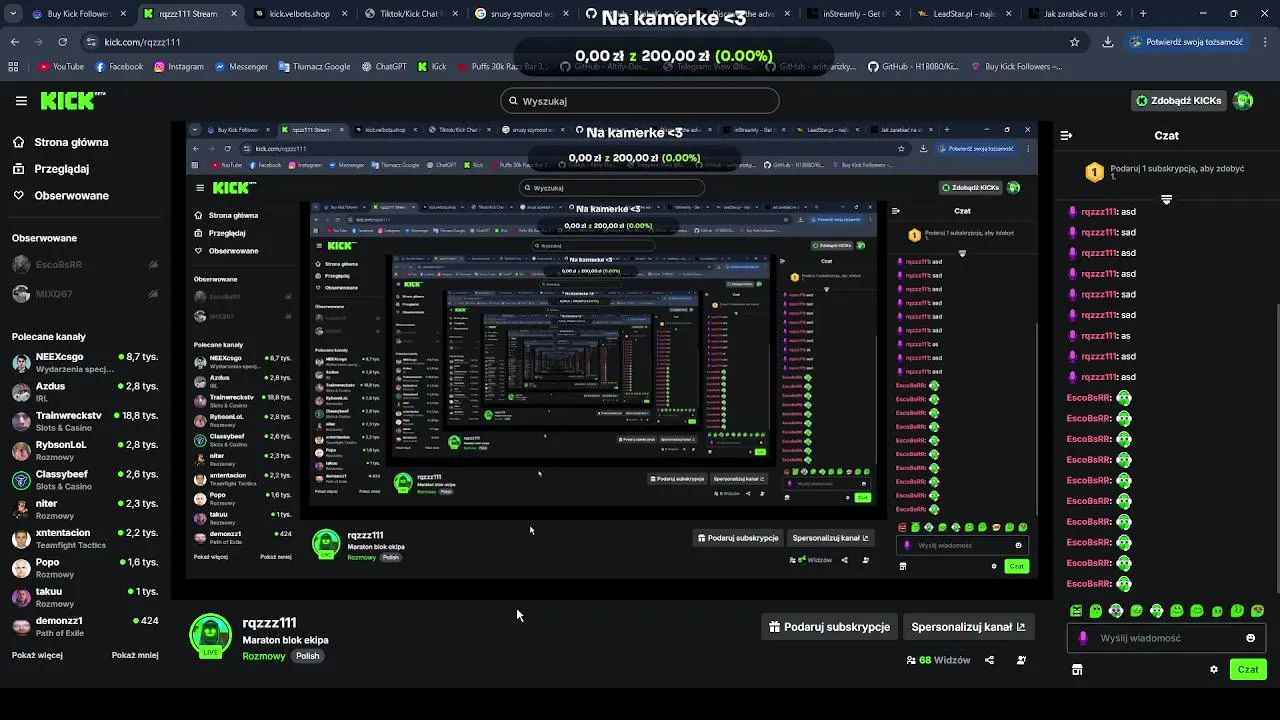
Task: Open the YouTube bookmark
Action: click(62, 67)
